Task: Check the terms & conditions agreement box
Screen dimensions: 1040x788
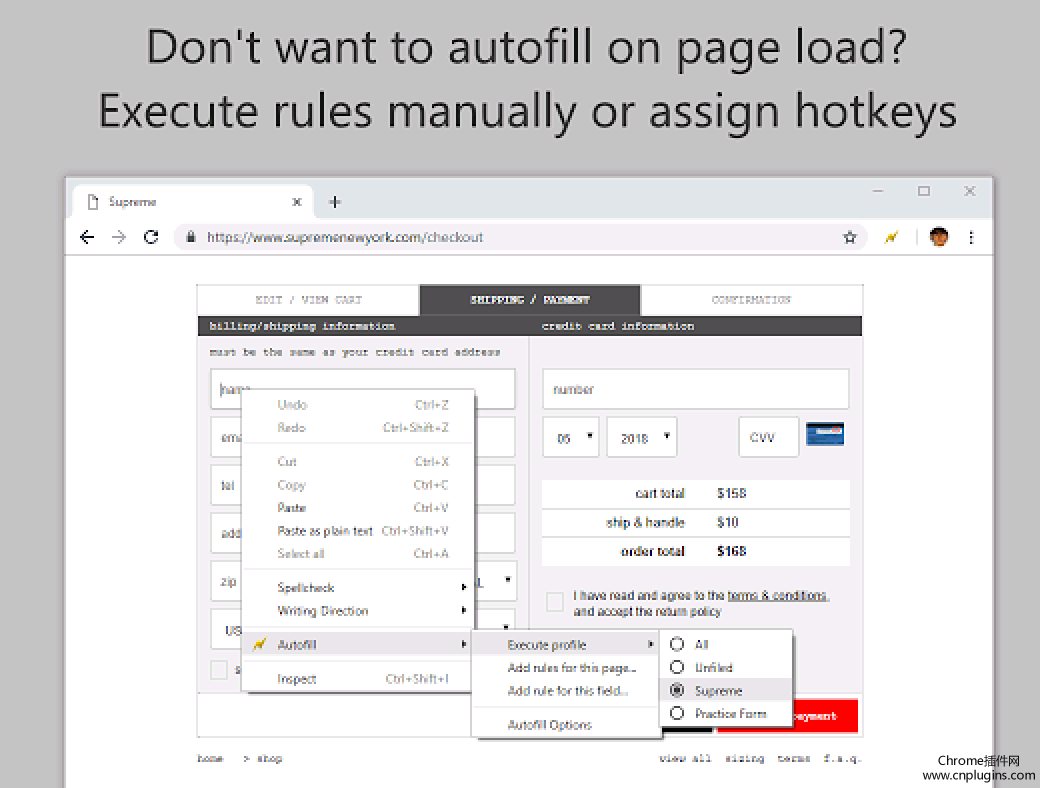Action: tap(555, 602)
